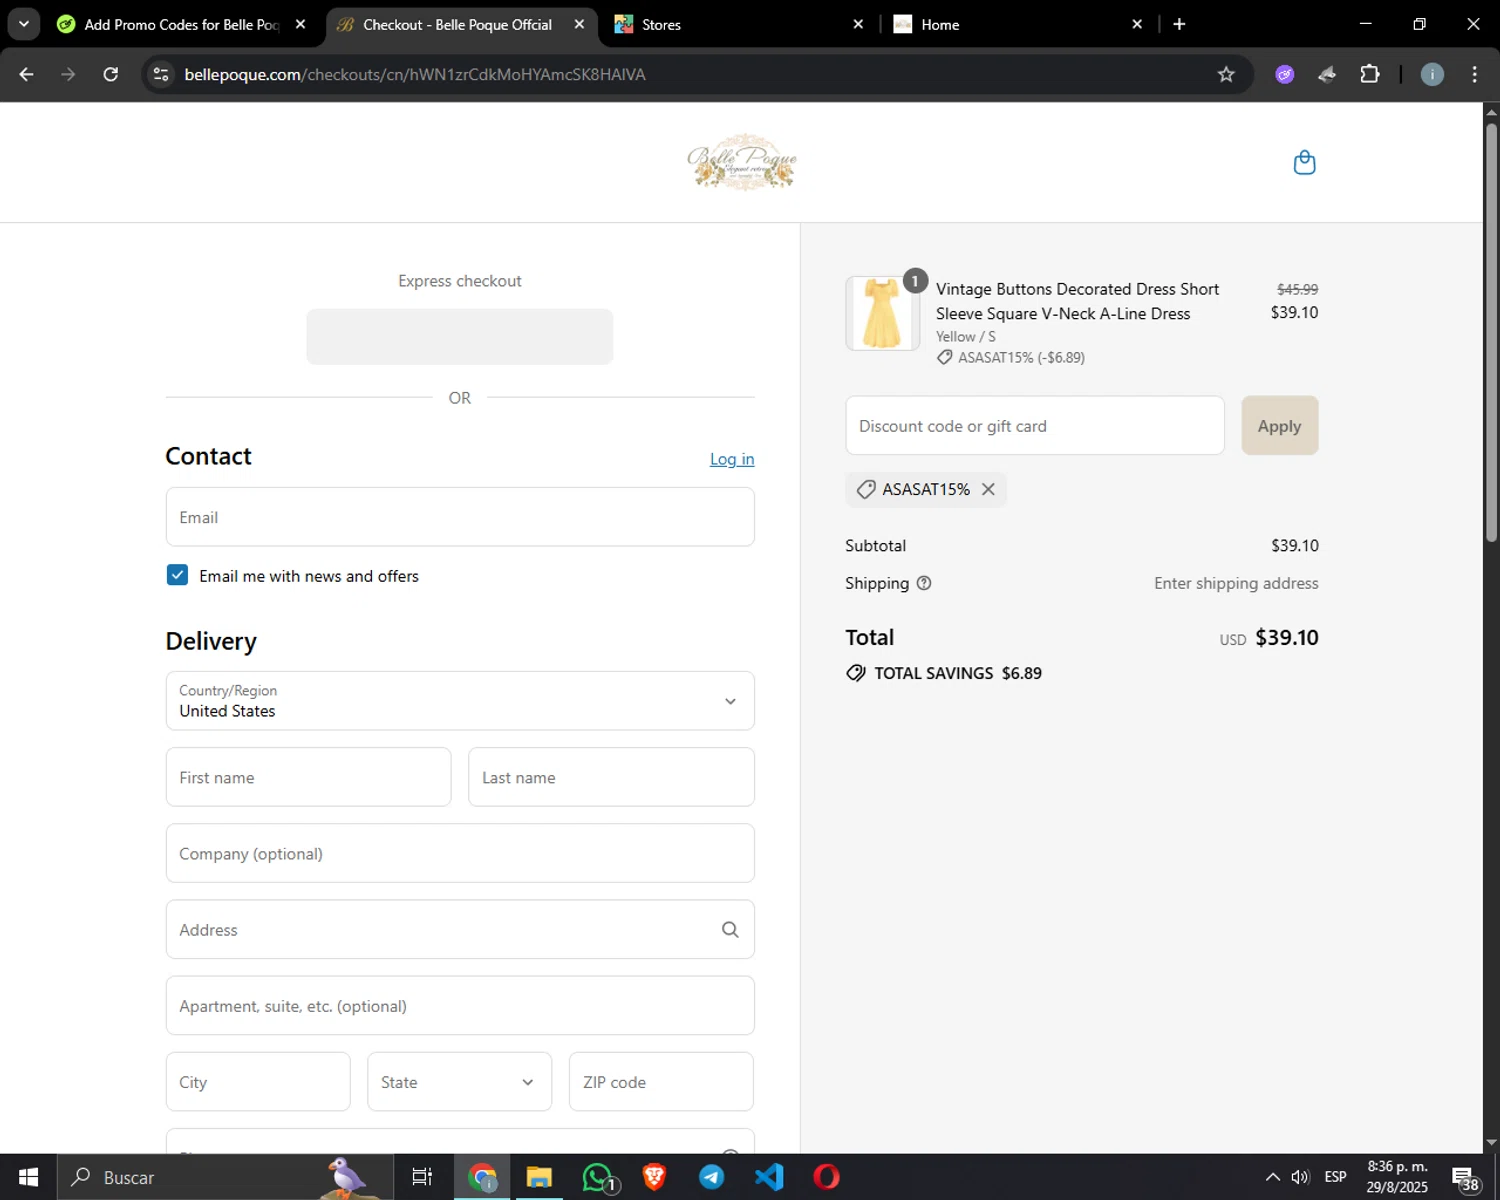The height and width of the screenshot is (1200, 1500).
Task: Open the browser extensions puzzle icon
Action: point(1370,74)
